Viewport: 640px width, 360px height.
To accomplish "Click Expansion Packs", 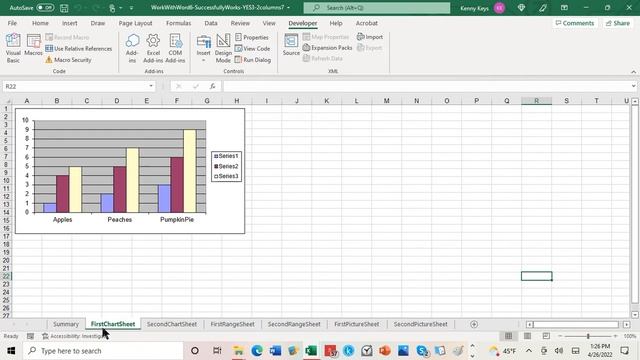I will coord(327,48).
